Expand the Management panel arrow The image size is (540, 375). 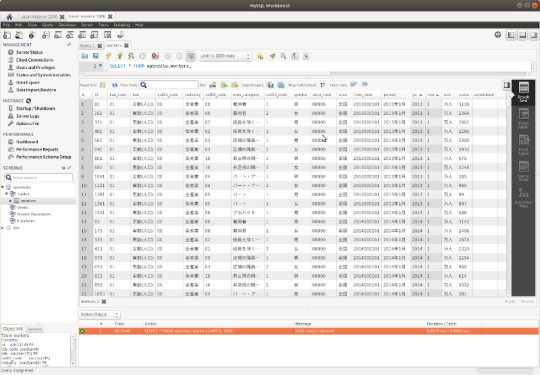click(69, 45)
